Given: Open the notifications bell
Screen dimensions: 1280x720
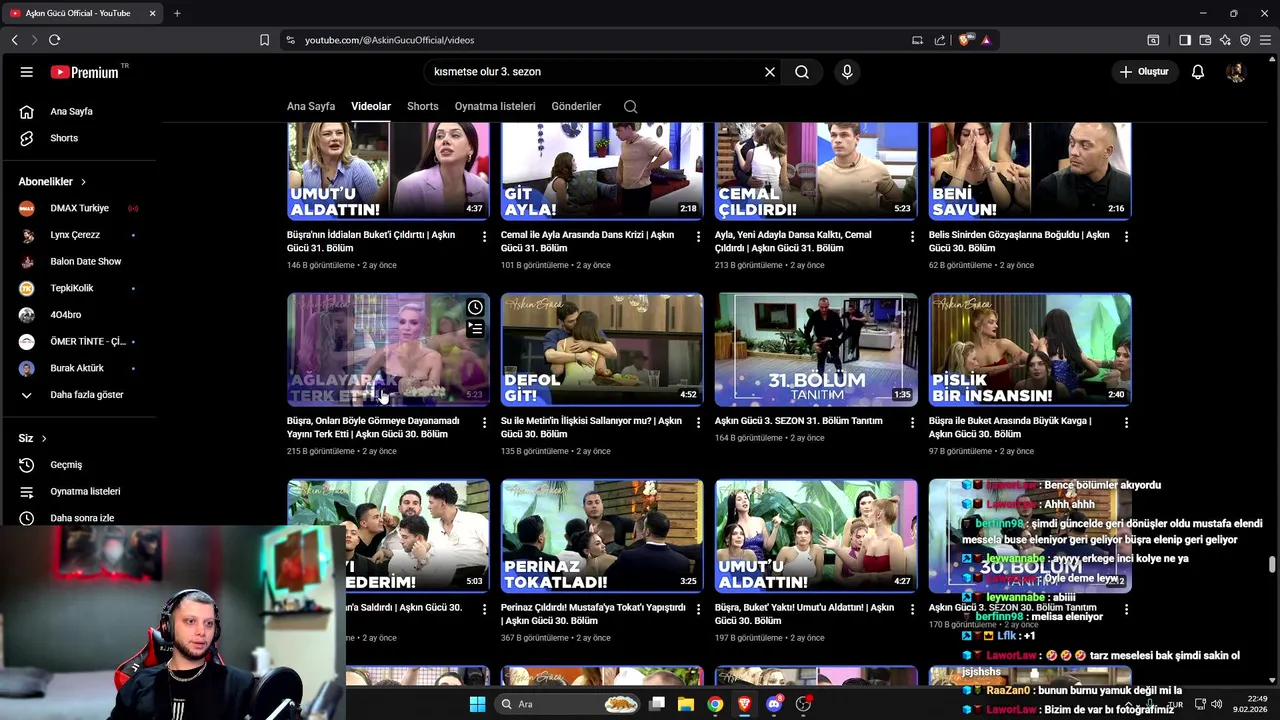Looking at the screenshot, I should click(1198, 72).
